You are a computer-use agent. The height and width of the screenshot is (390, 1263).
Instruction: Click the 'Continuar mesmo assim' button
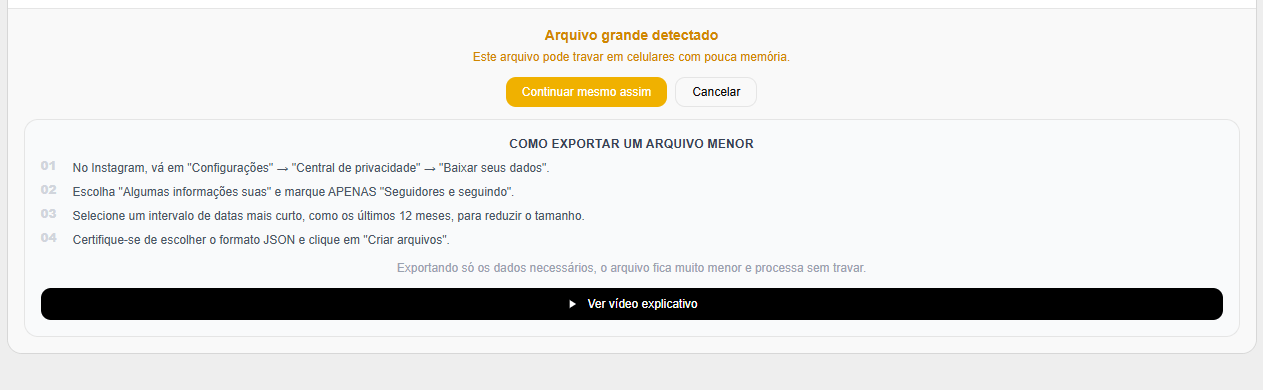click(x=586, y=92)
